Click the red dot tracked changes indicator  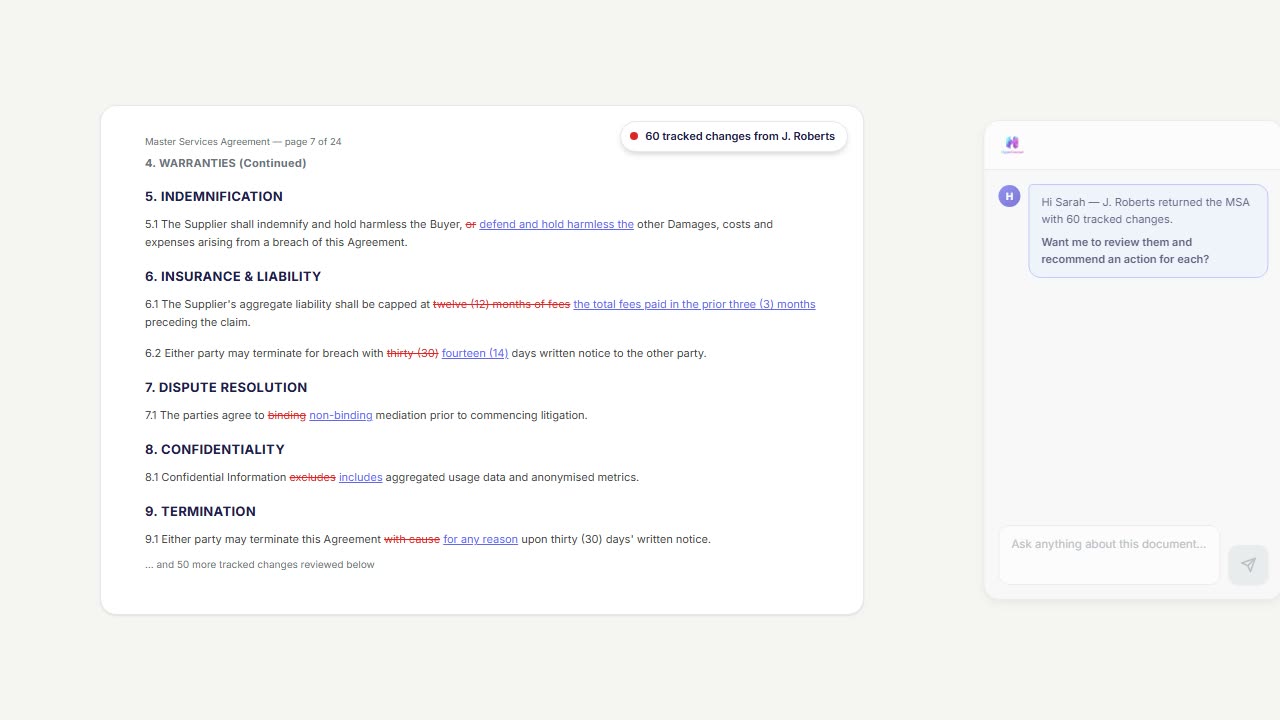pyautogui.click(x=634, y=137)
